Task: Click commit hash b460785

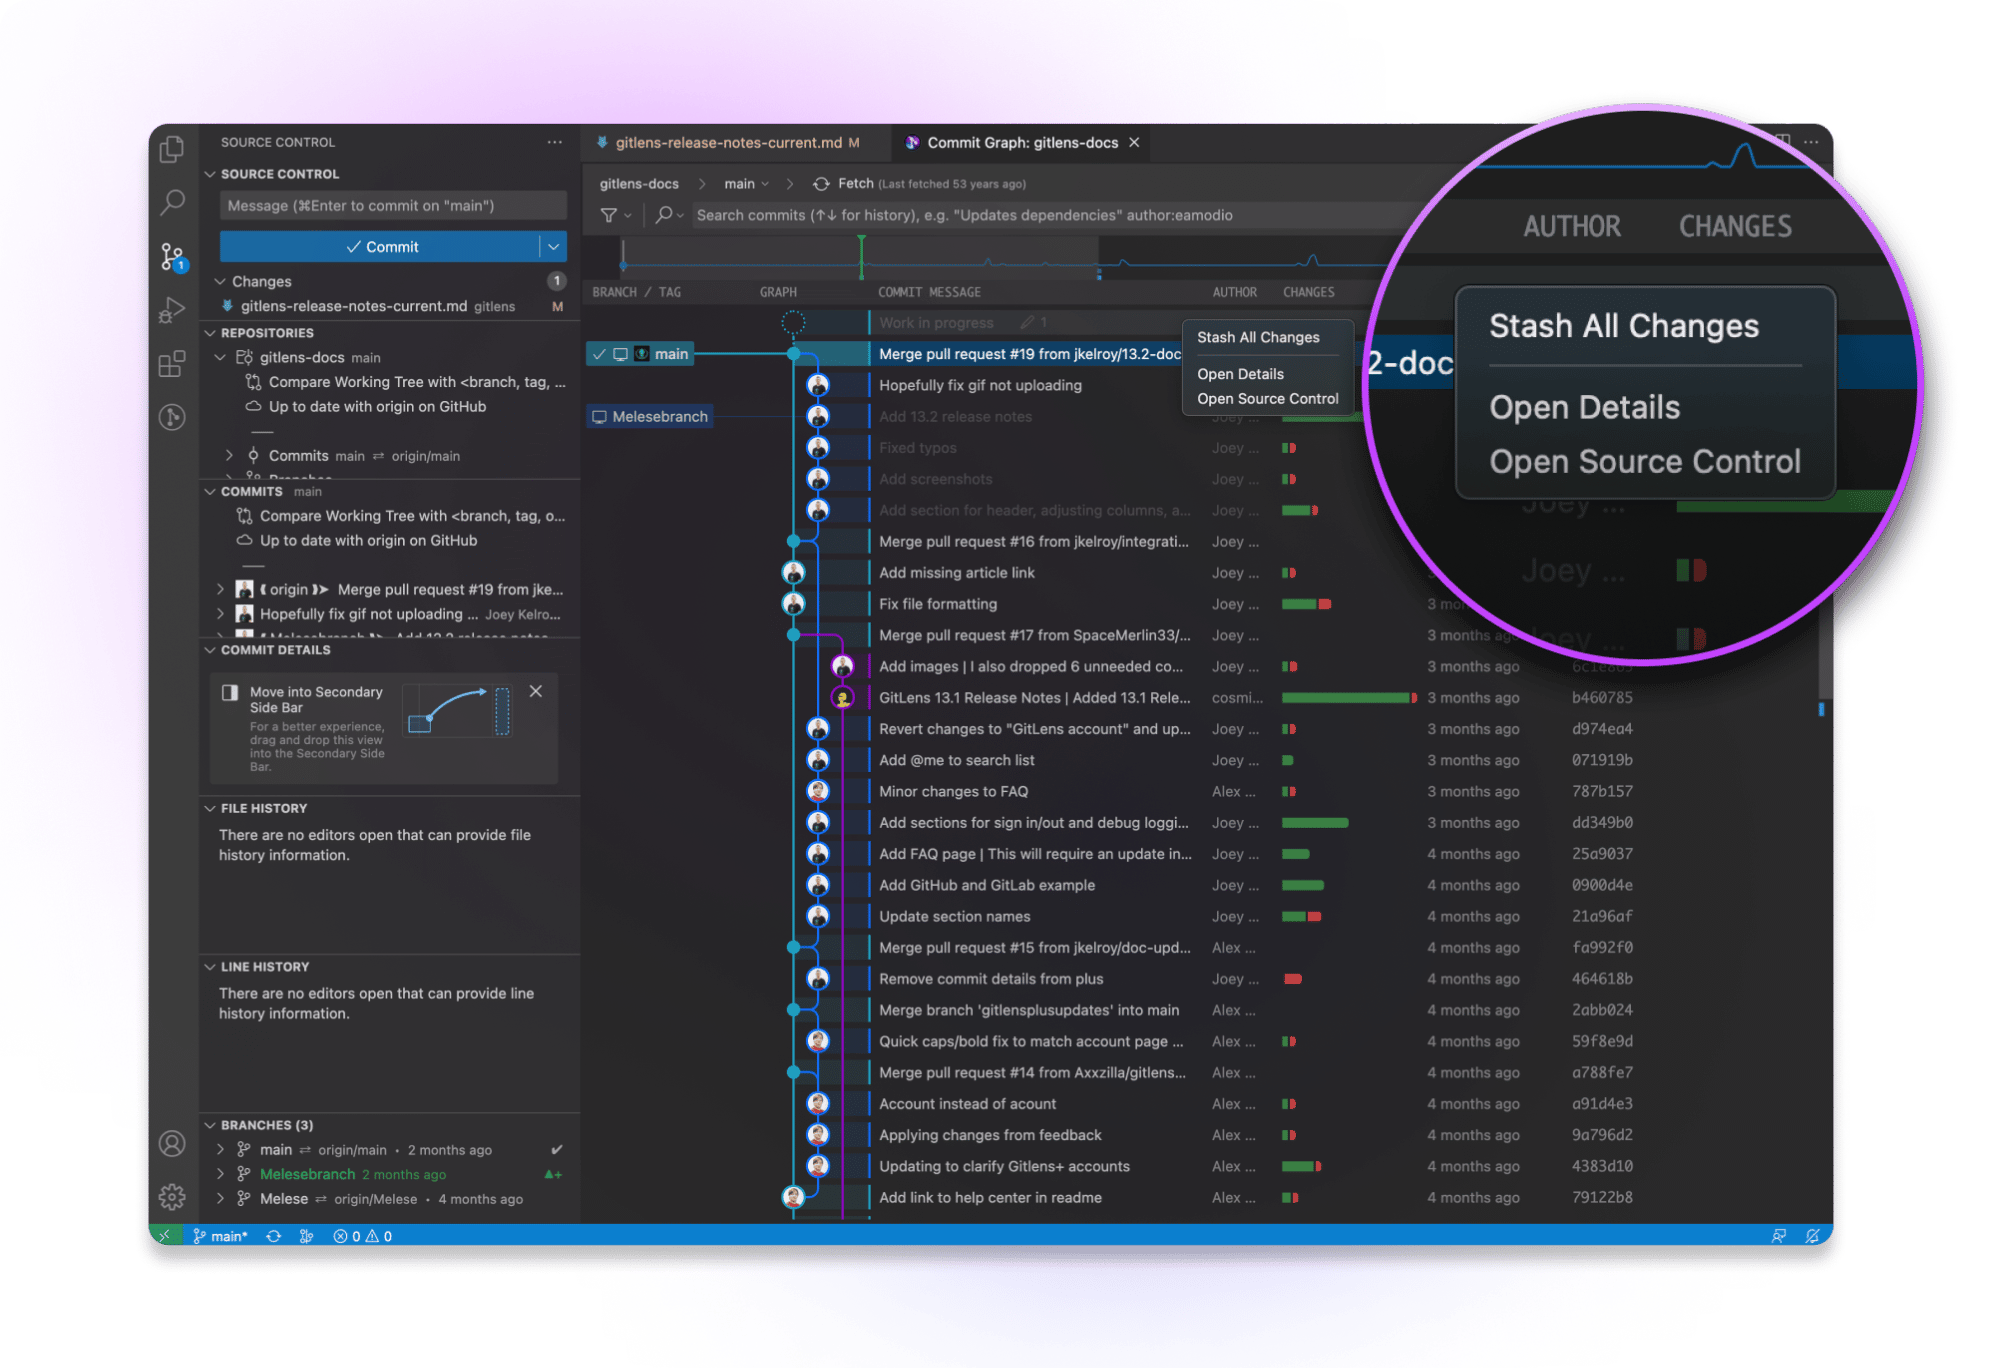Action: pyautogui.click(x=1602, y=698)
